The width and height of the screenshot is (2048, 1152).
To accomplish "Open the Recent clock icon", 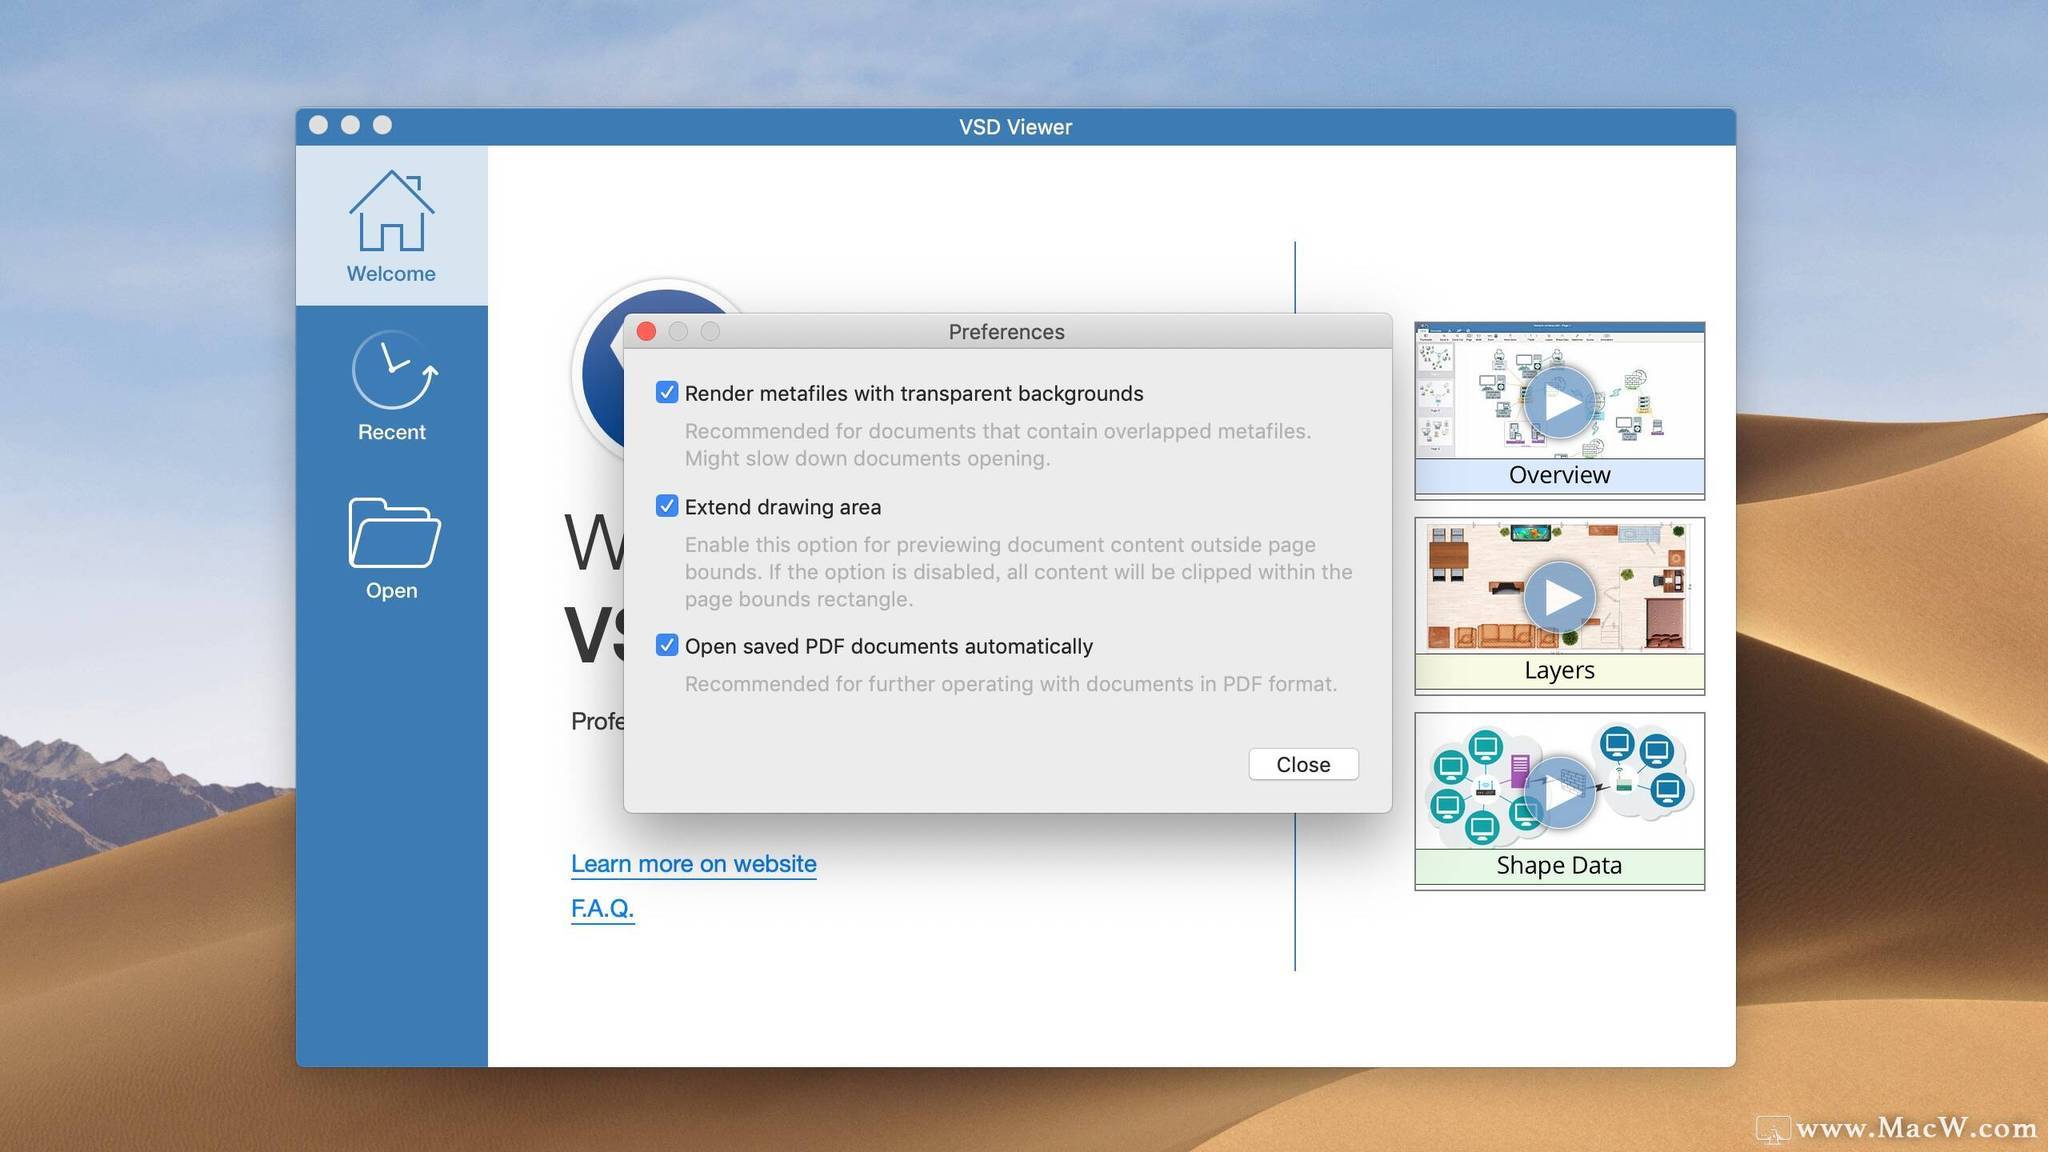I will (x=394, y=370).
